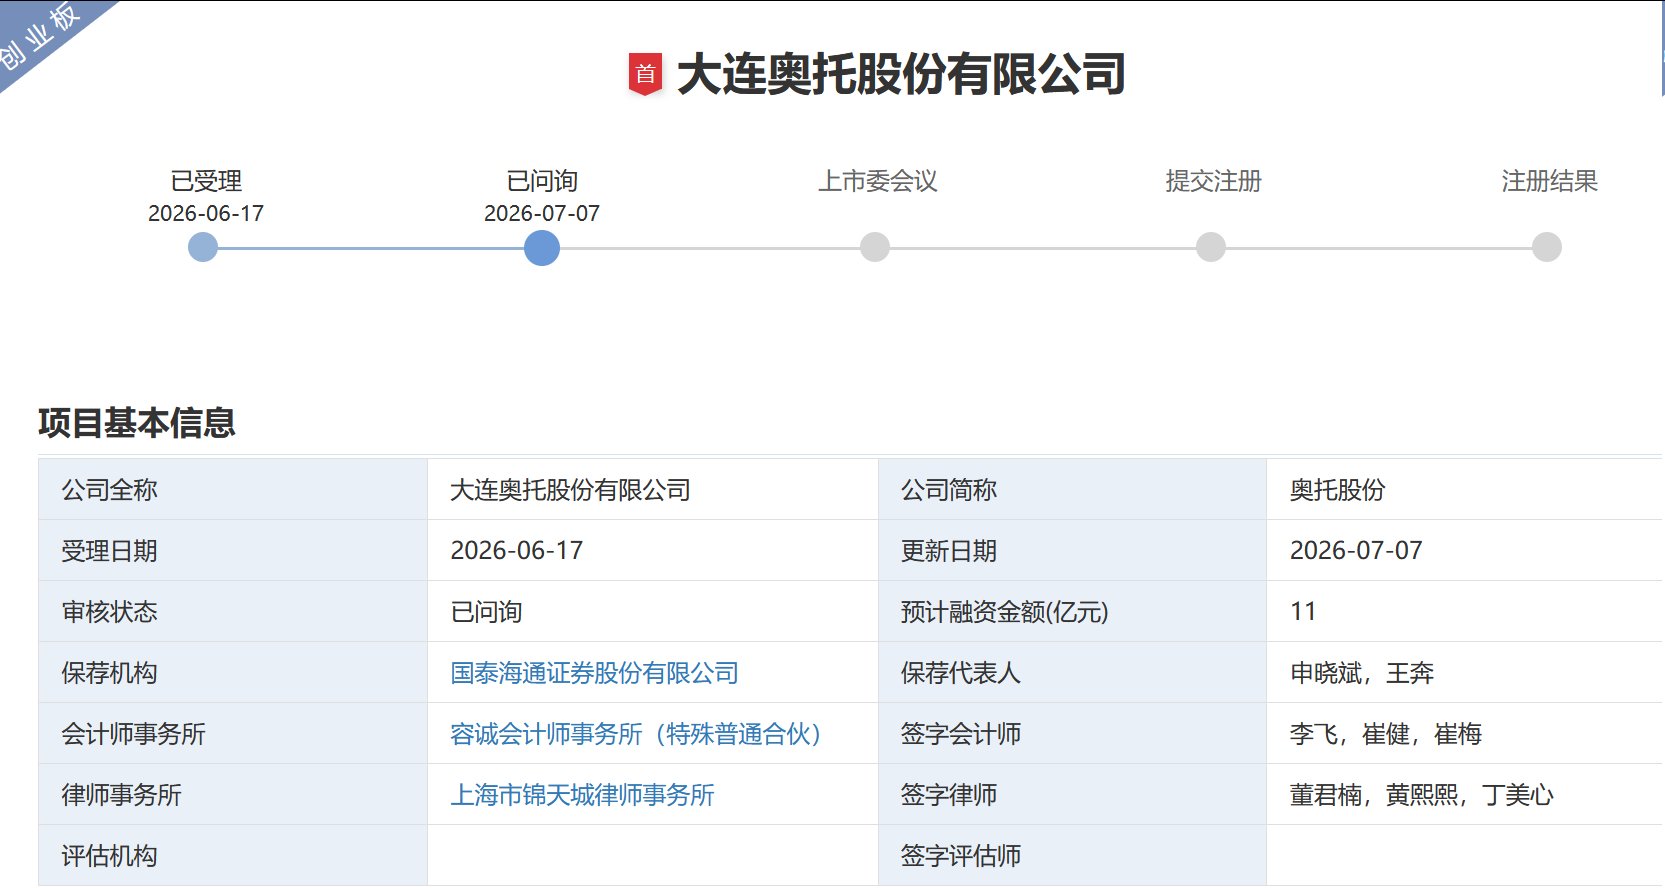Click the 签字律师 label cell
Viewport: 1665px width, 888px height.
[1072, 795]
